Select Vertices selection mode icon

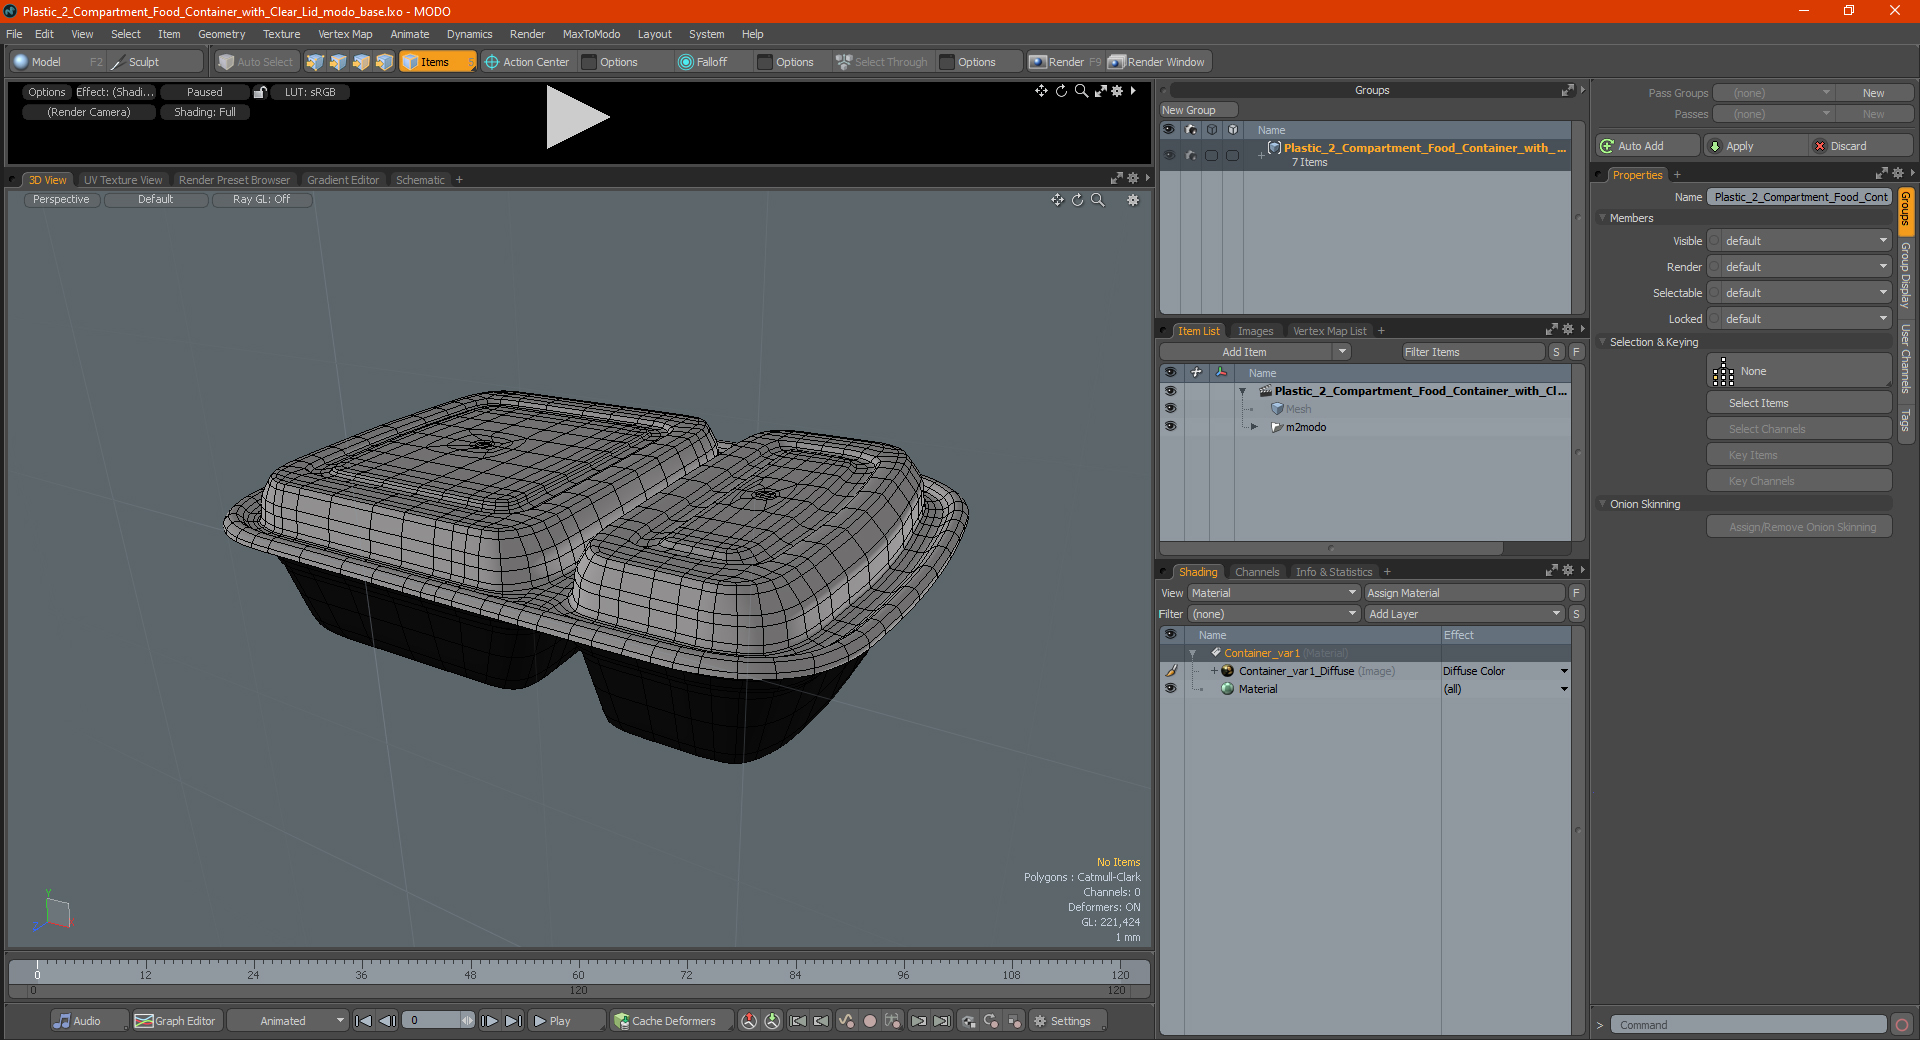tap(315, 62)
